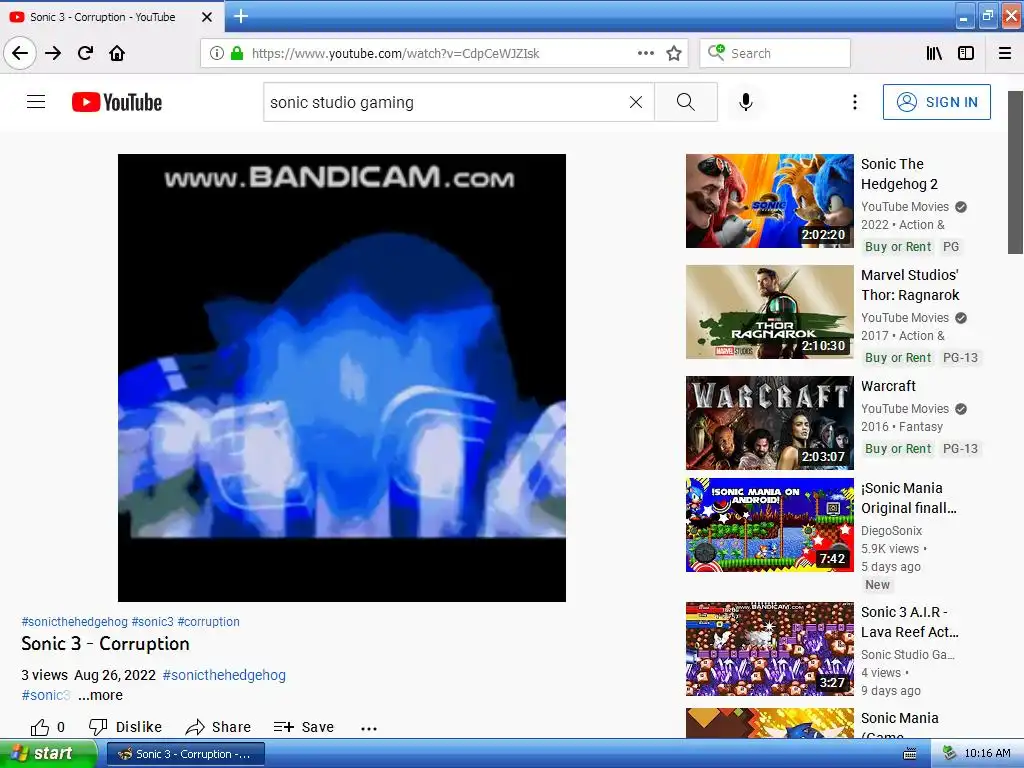Viewport: 1024px width, 768px height.
Task: Visit the DiegoSonix channel
Action: (x=891, y=531)
